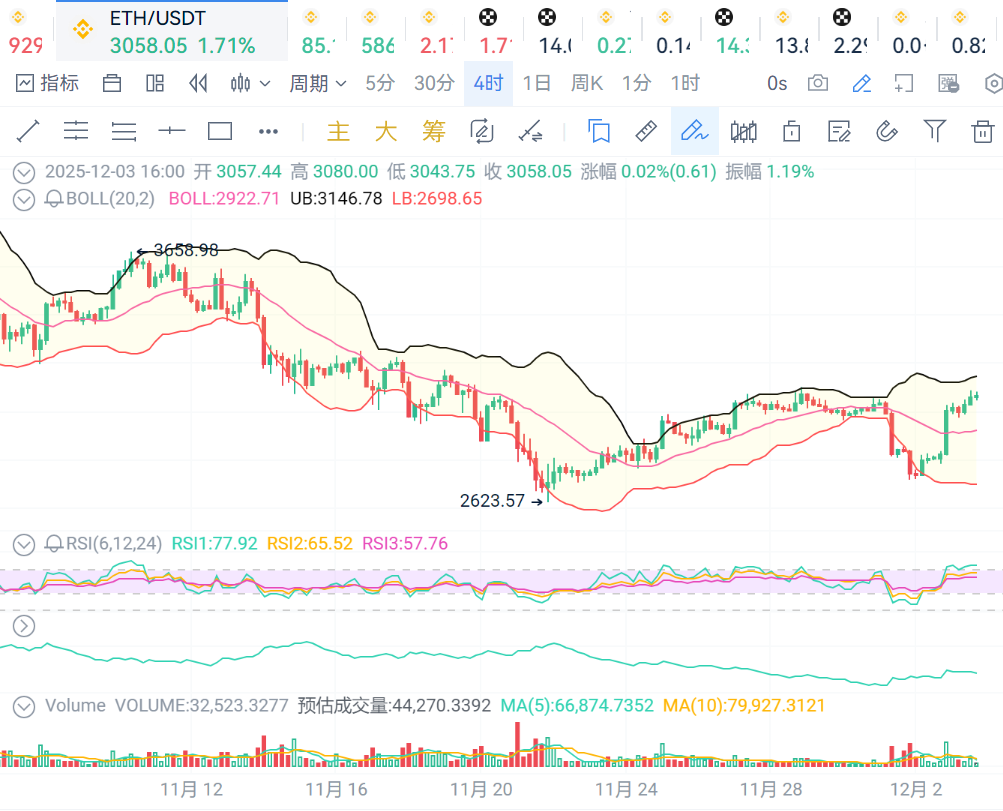Click the rewind replay icon
The width and height of the screenshot is (1003, 811).
pyautogui.click(x=198, y=84)
